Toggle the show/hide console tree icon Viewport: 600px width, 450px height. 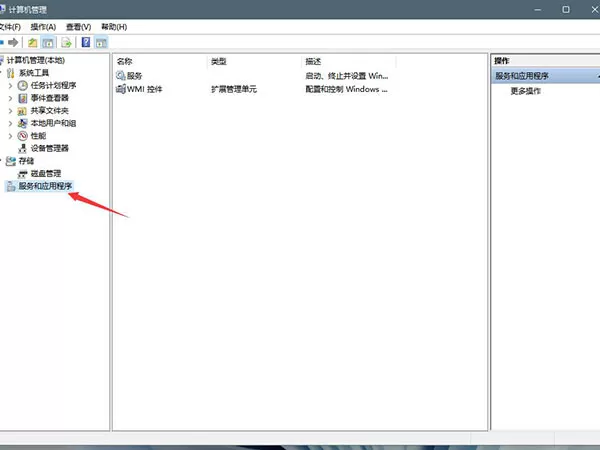[48, 42]
